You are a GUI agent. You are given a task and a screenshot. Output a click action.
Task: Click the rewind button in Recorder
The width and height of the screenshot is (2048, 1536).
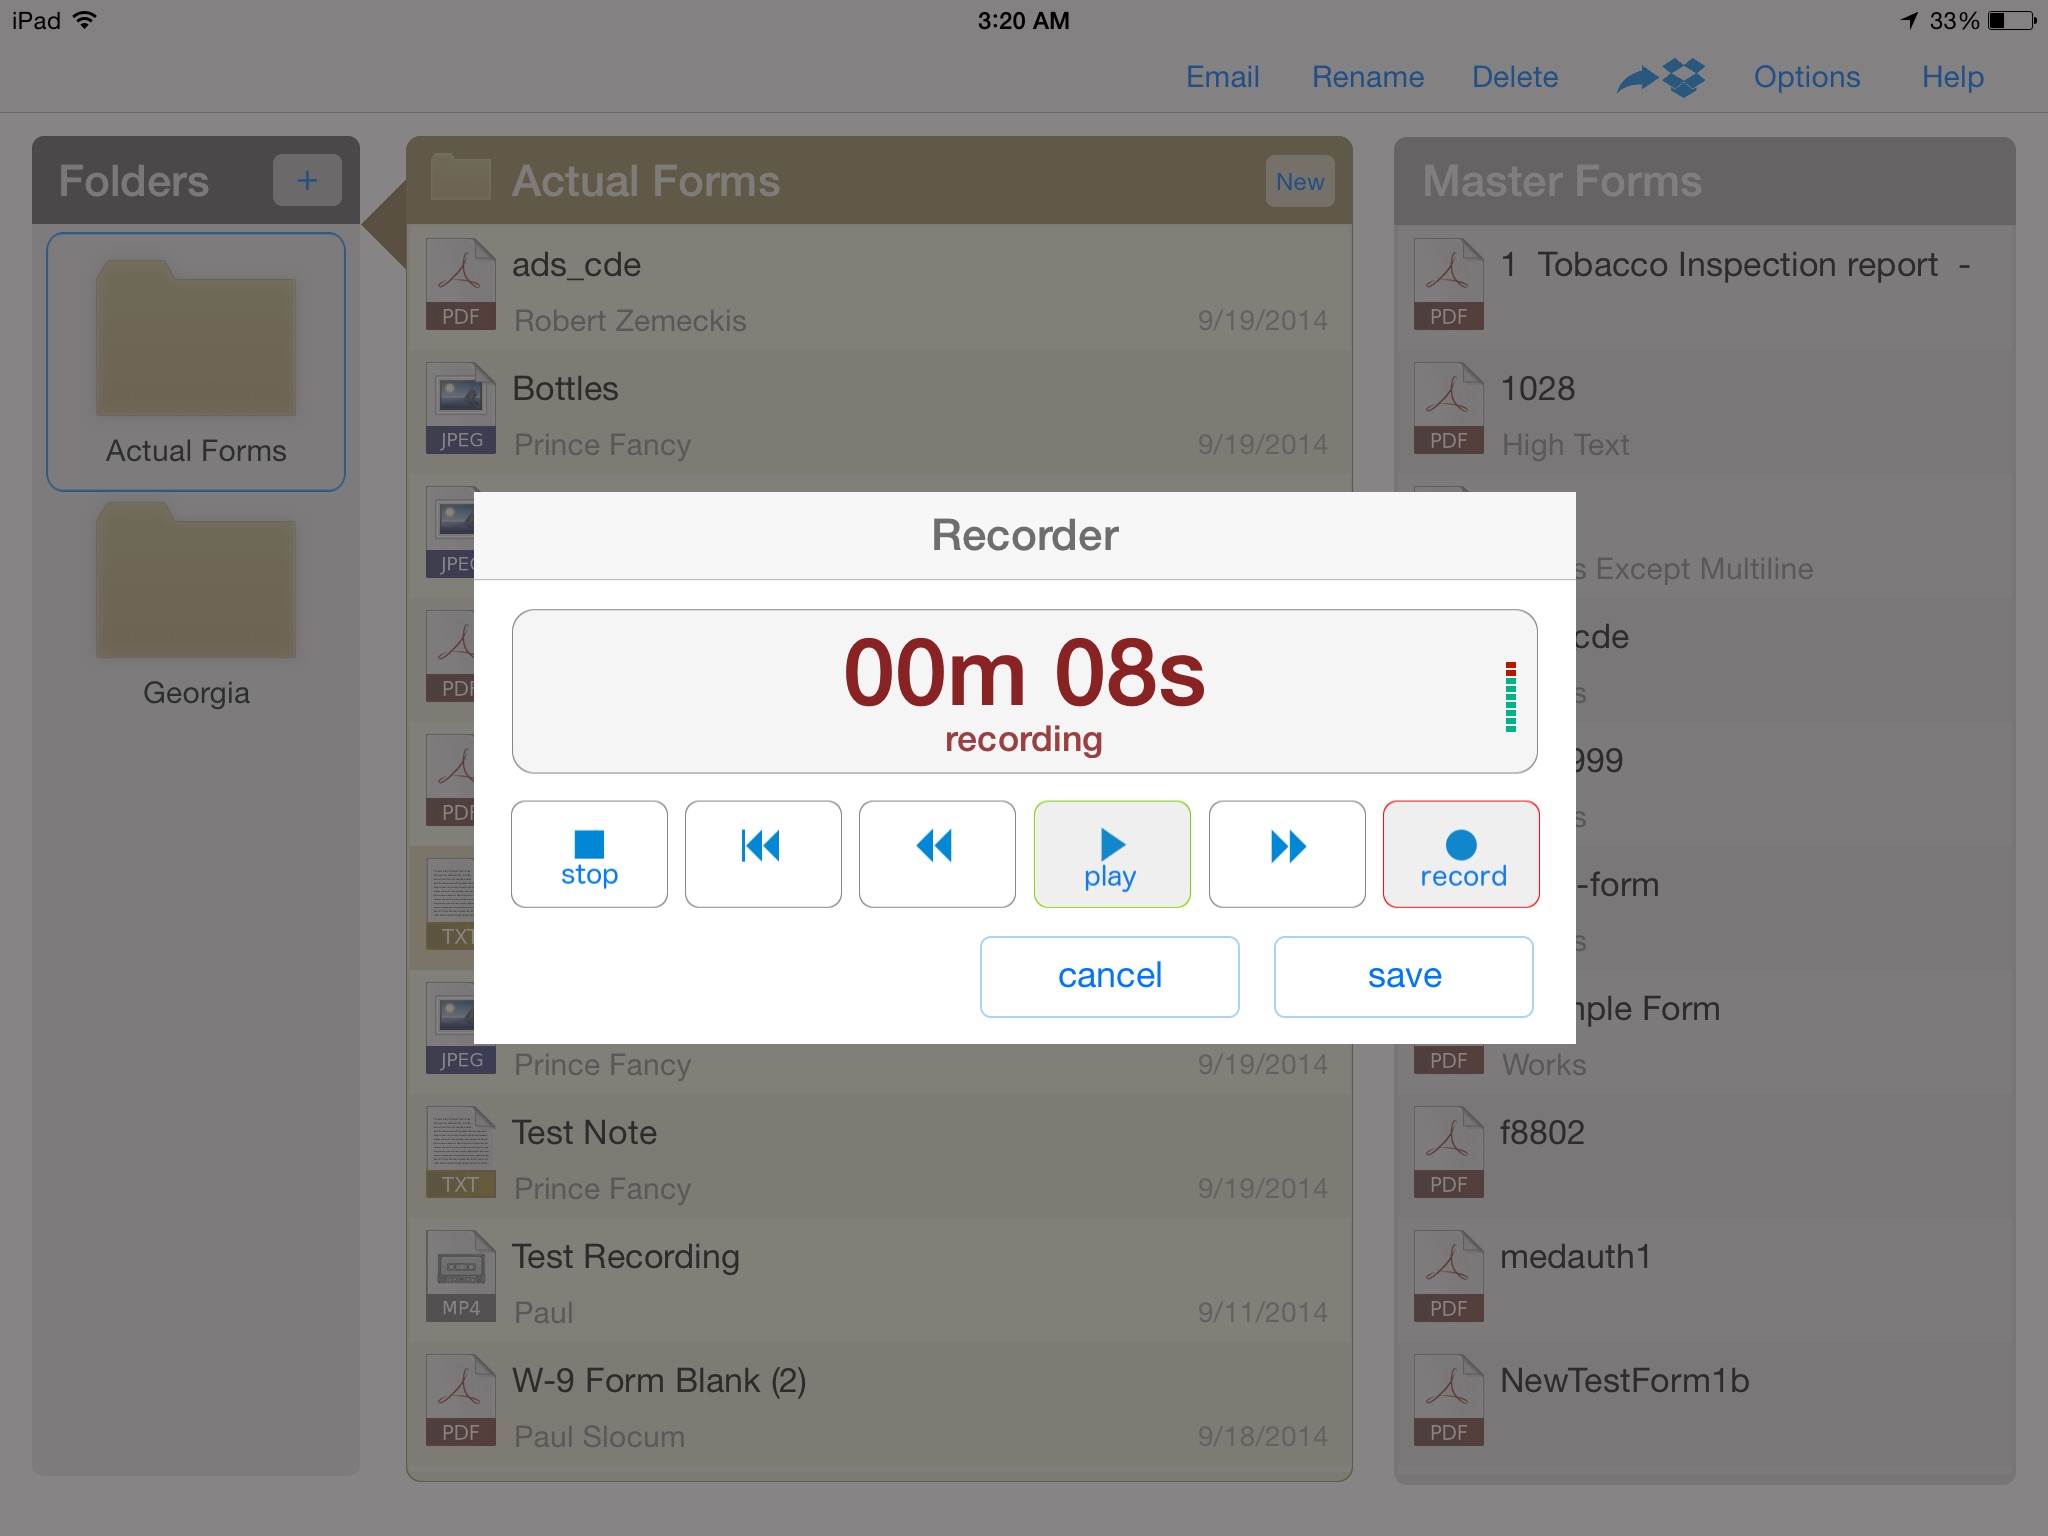[935, 850]
